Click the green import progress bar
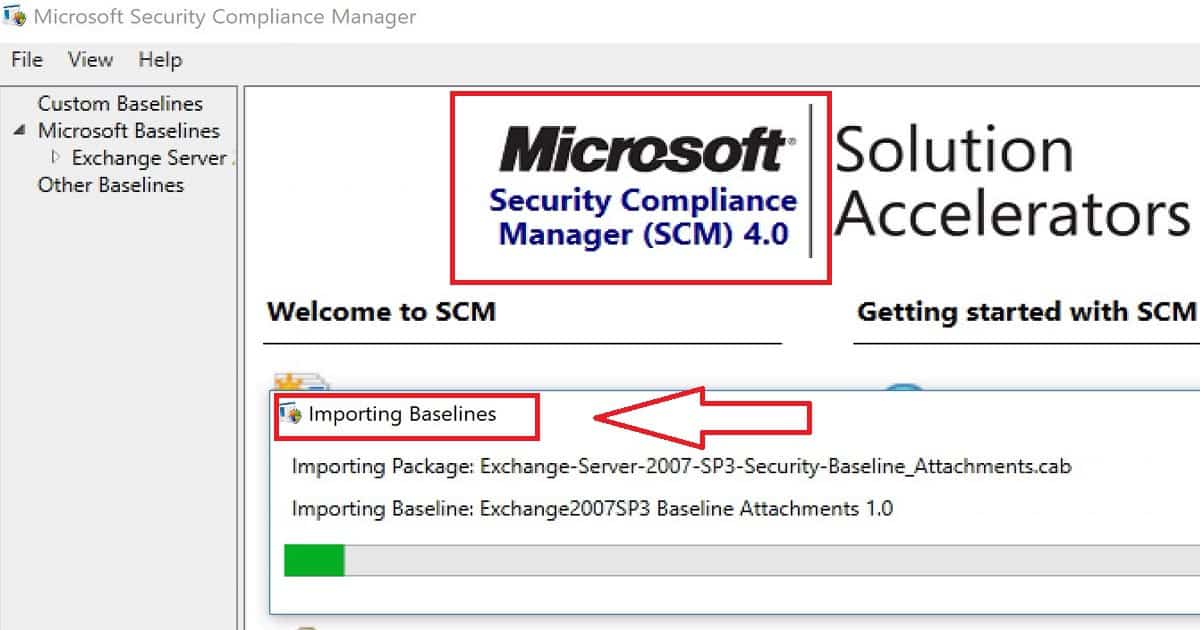Viewport: 1200px width, 630px height. [314, 561]
